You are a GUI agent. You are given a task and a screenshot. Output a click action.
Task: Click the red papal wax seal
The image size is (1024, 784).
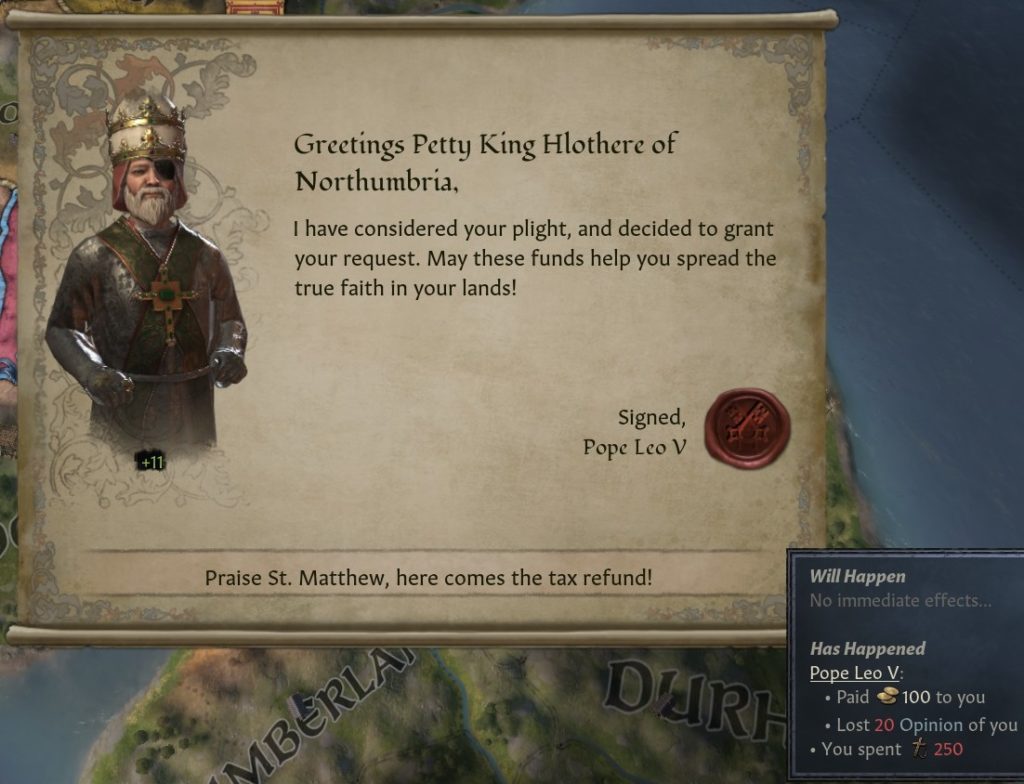pyautogui.click(x=747, y=429)
